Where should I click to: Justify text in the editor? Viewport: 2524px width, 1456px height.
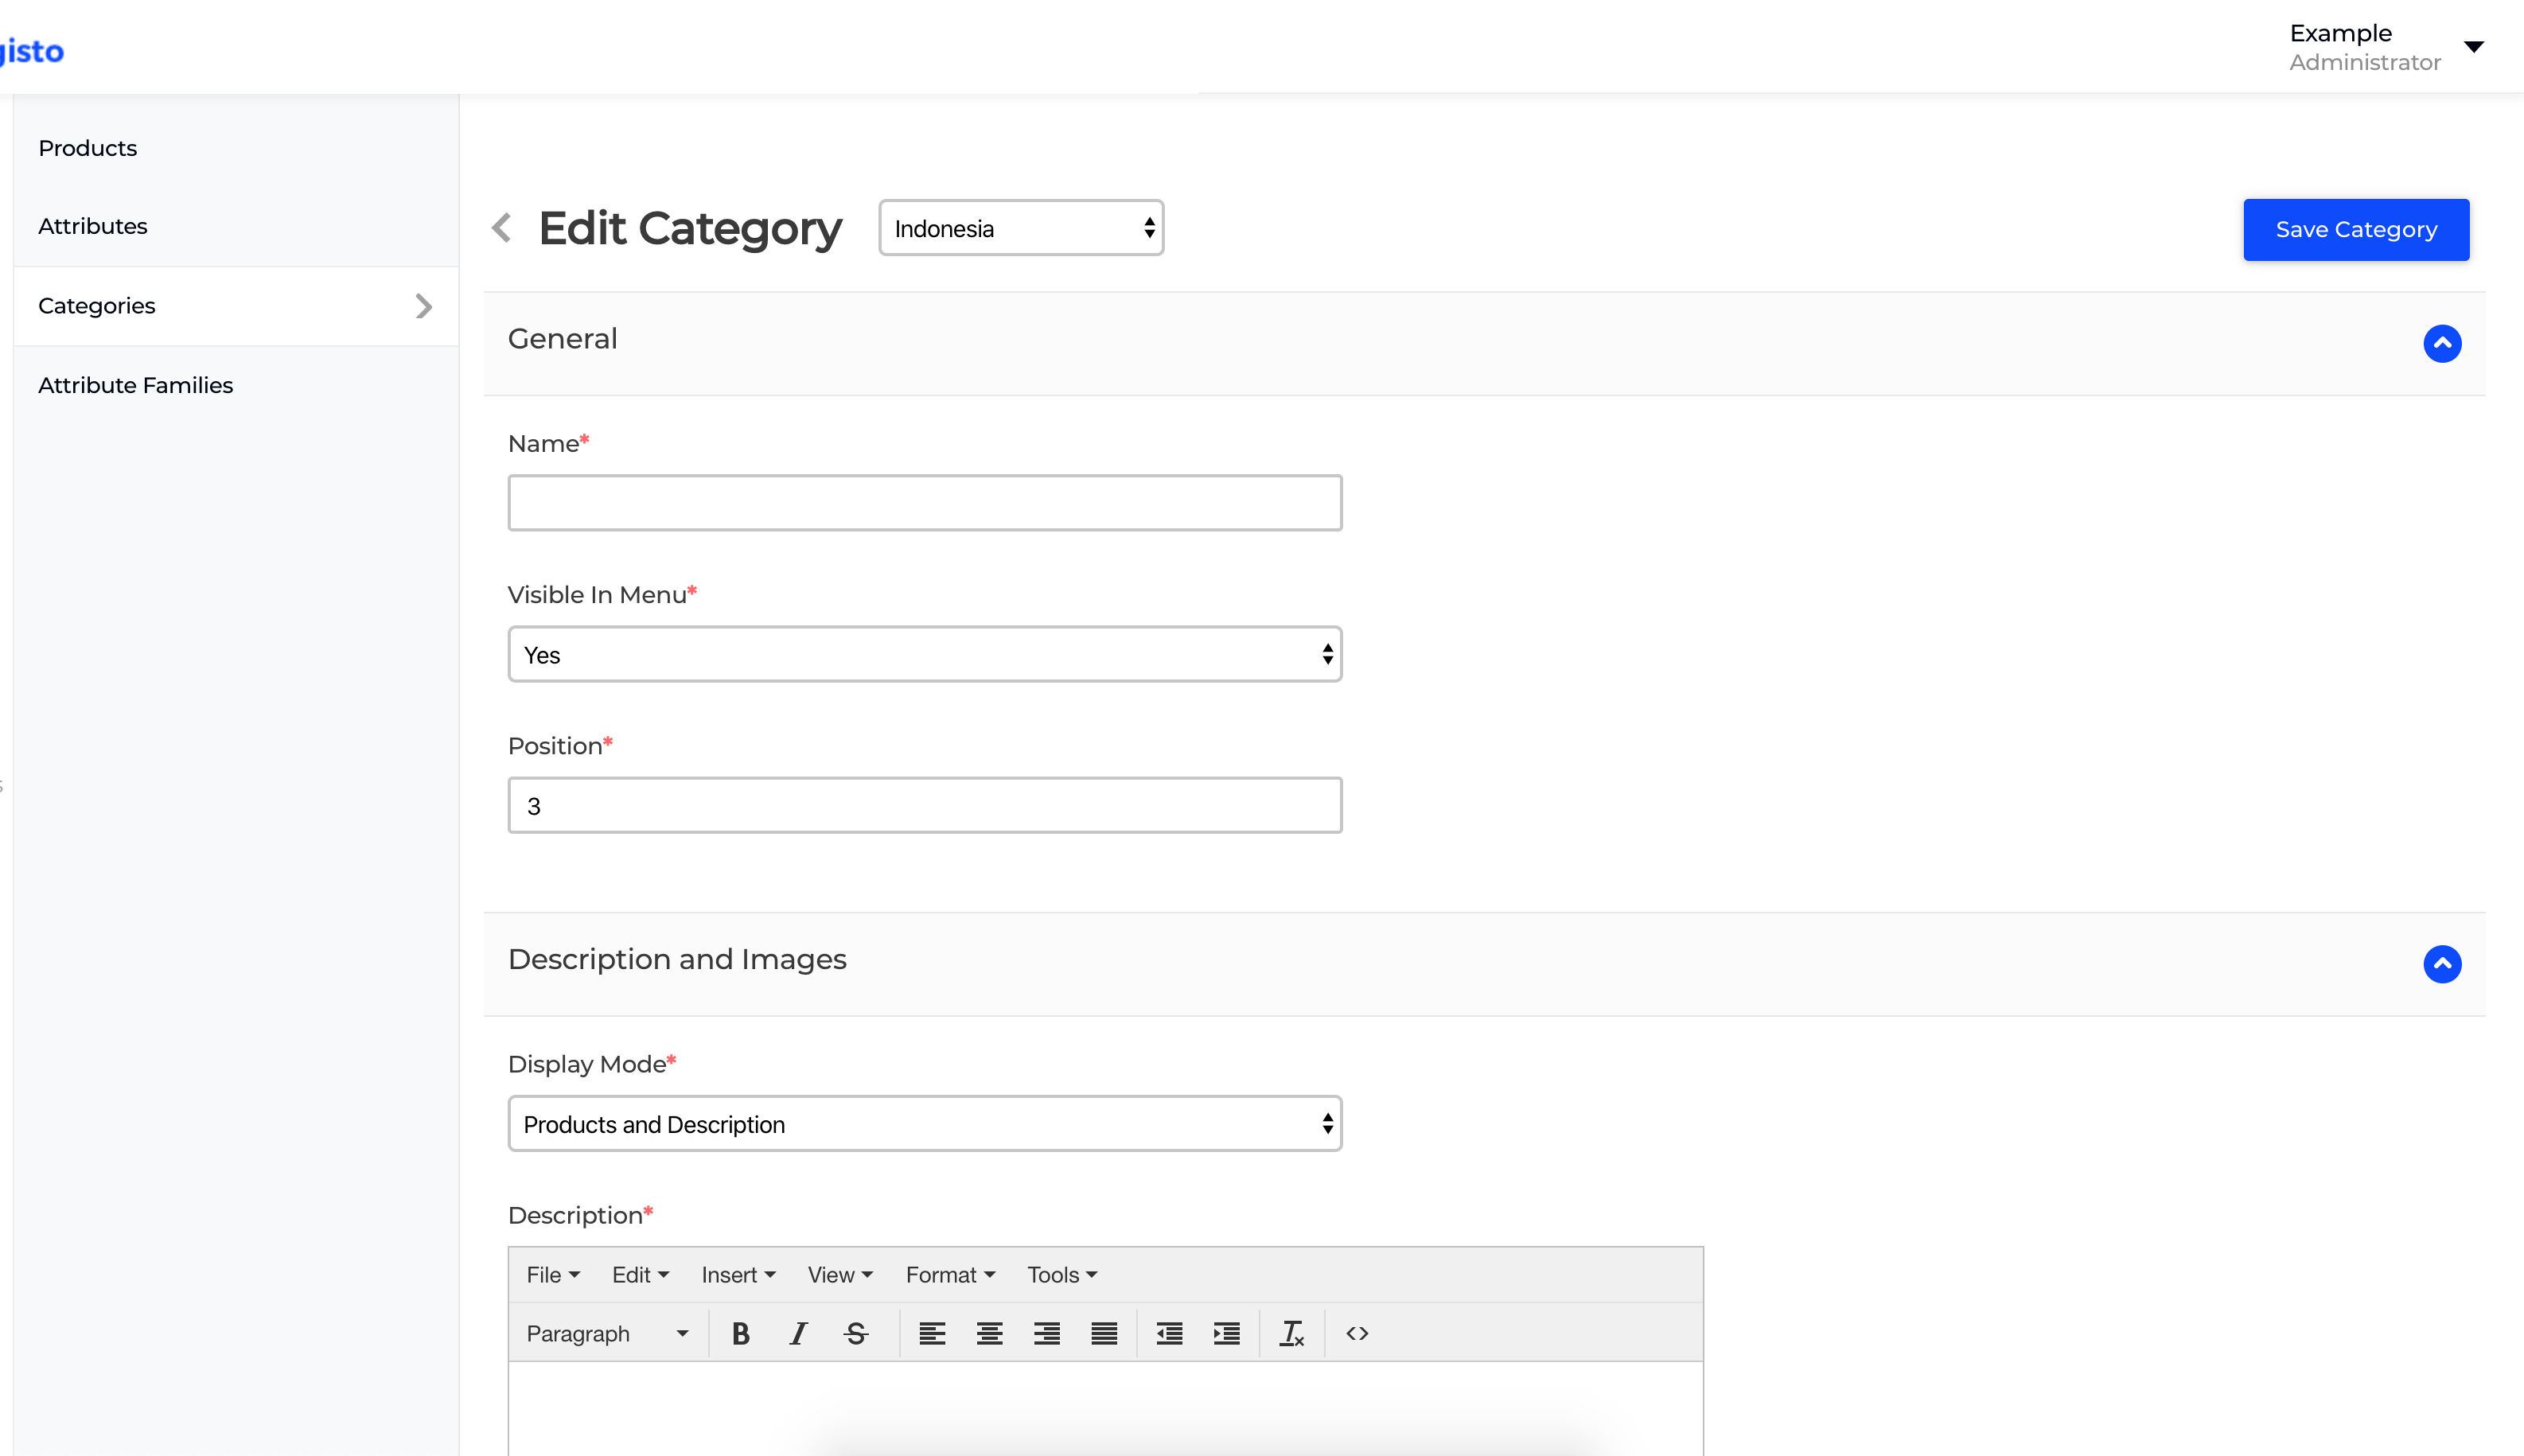pos(1104,1333)
